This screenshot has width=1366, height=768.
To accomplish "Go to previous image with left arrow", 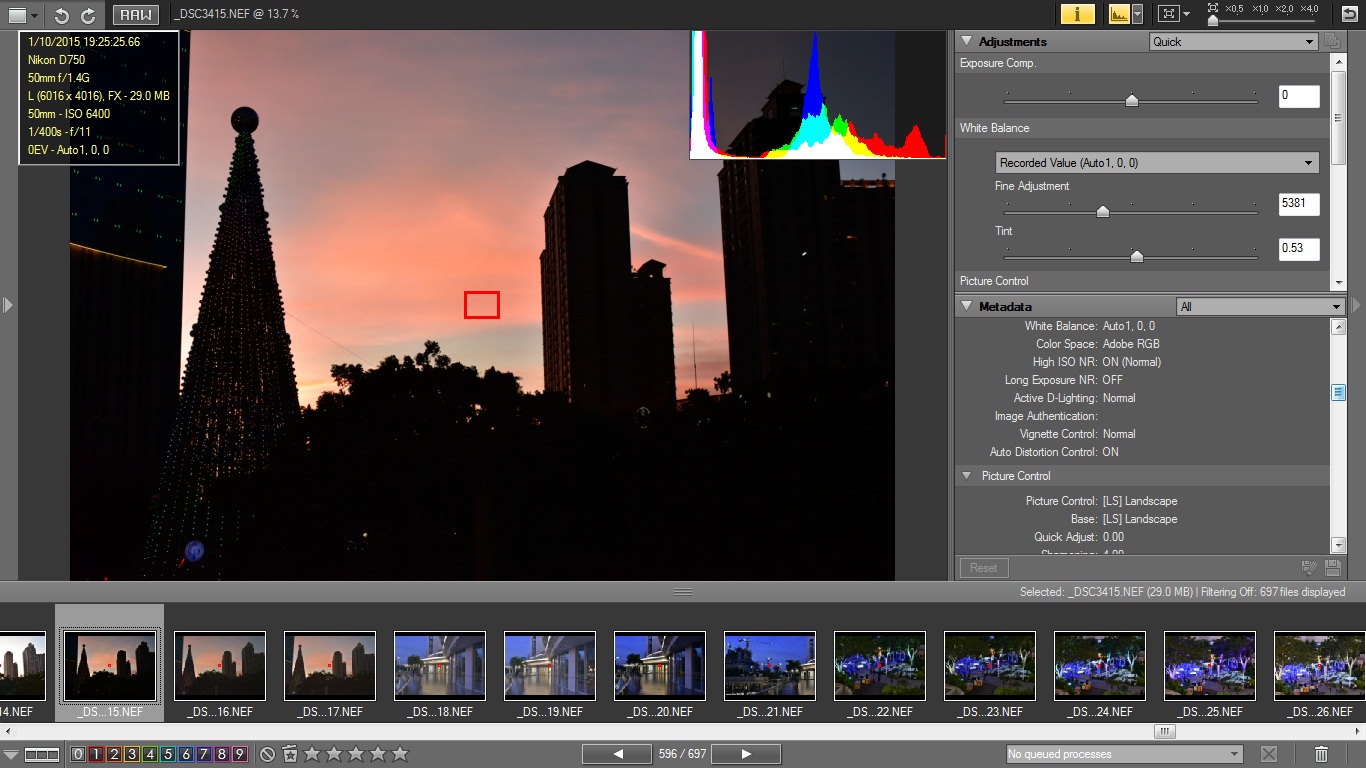I will coord(617,754).
